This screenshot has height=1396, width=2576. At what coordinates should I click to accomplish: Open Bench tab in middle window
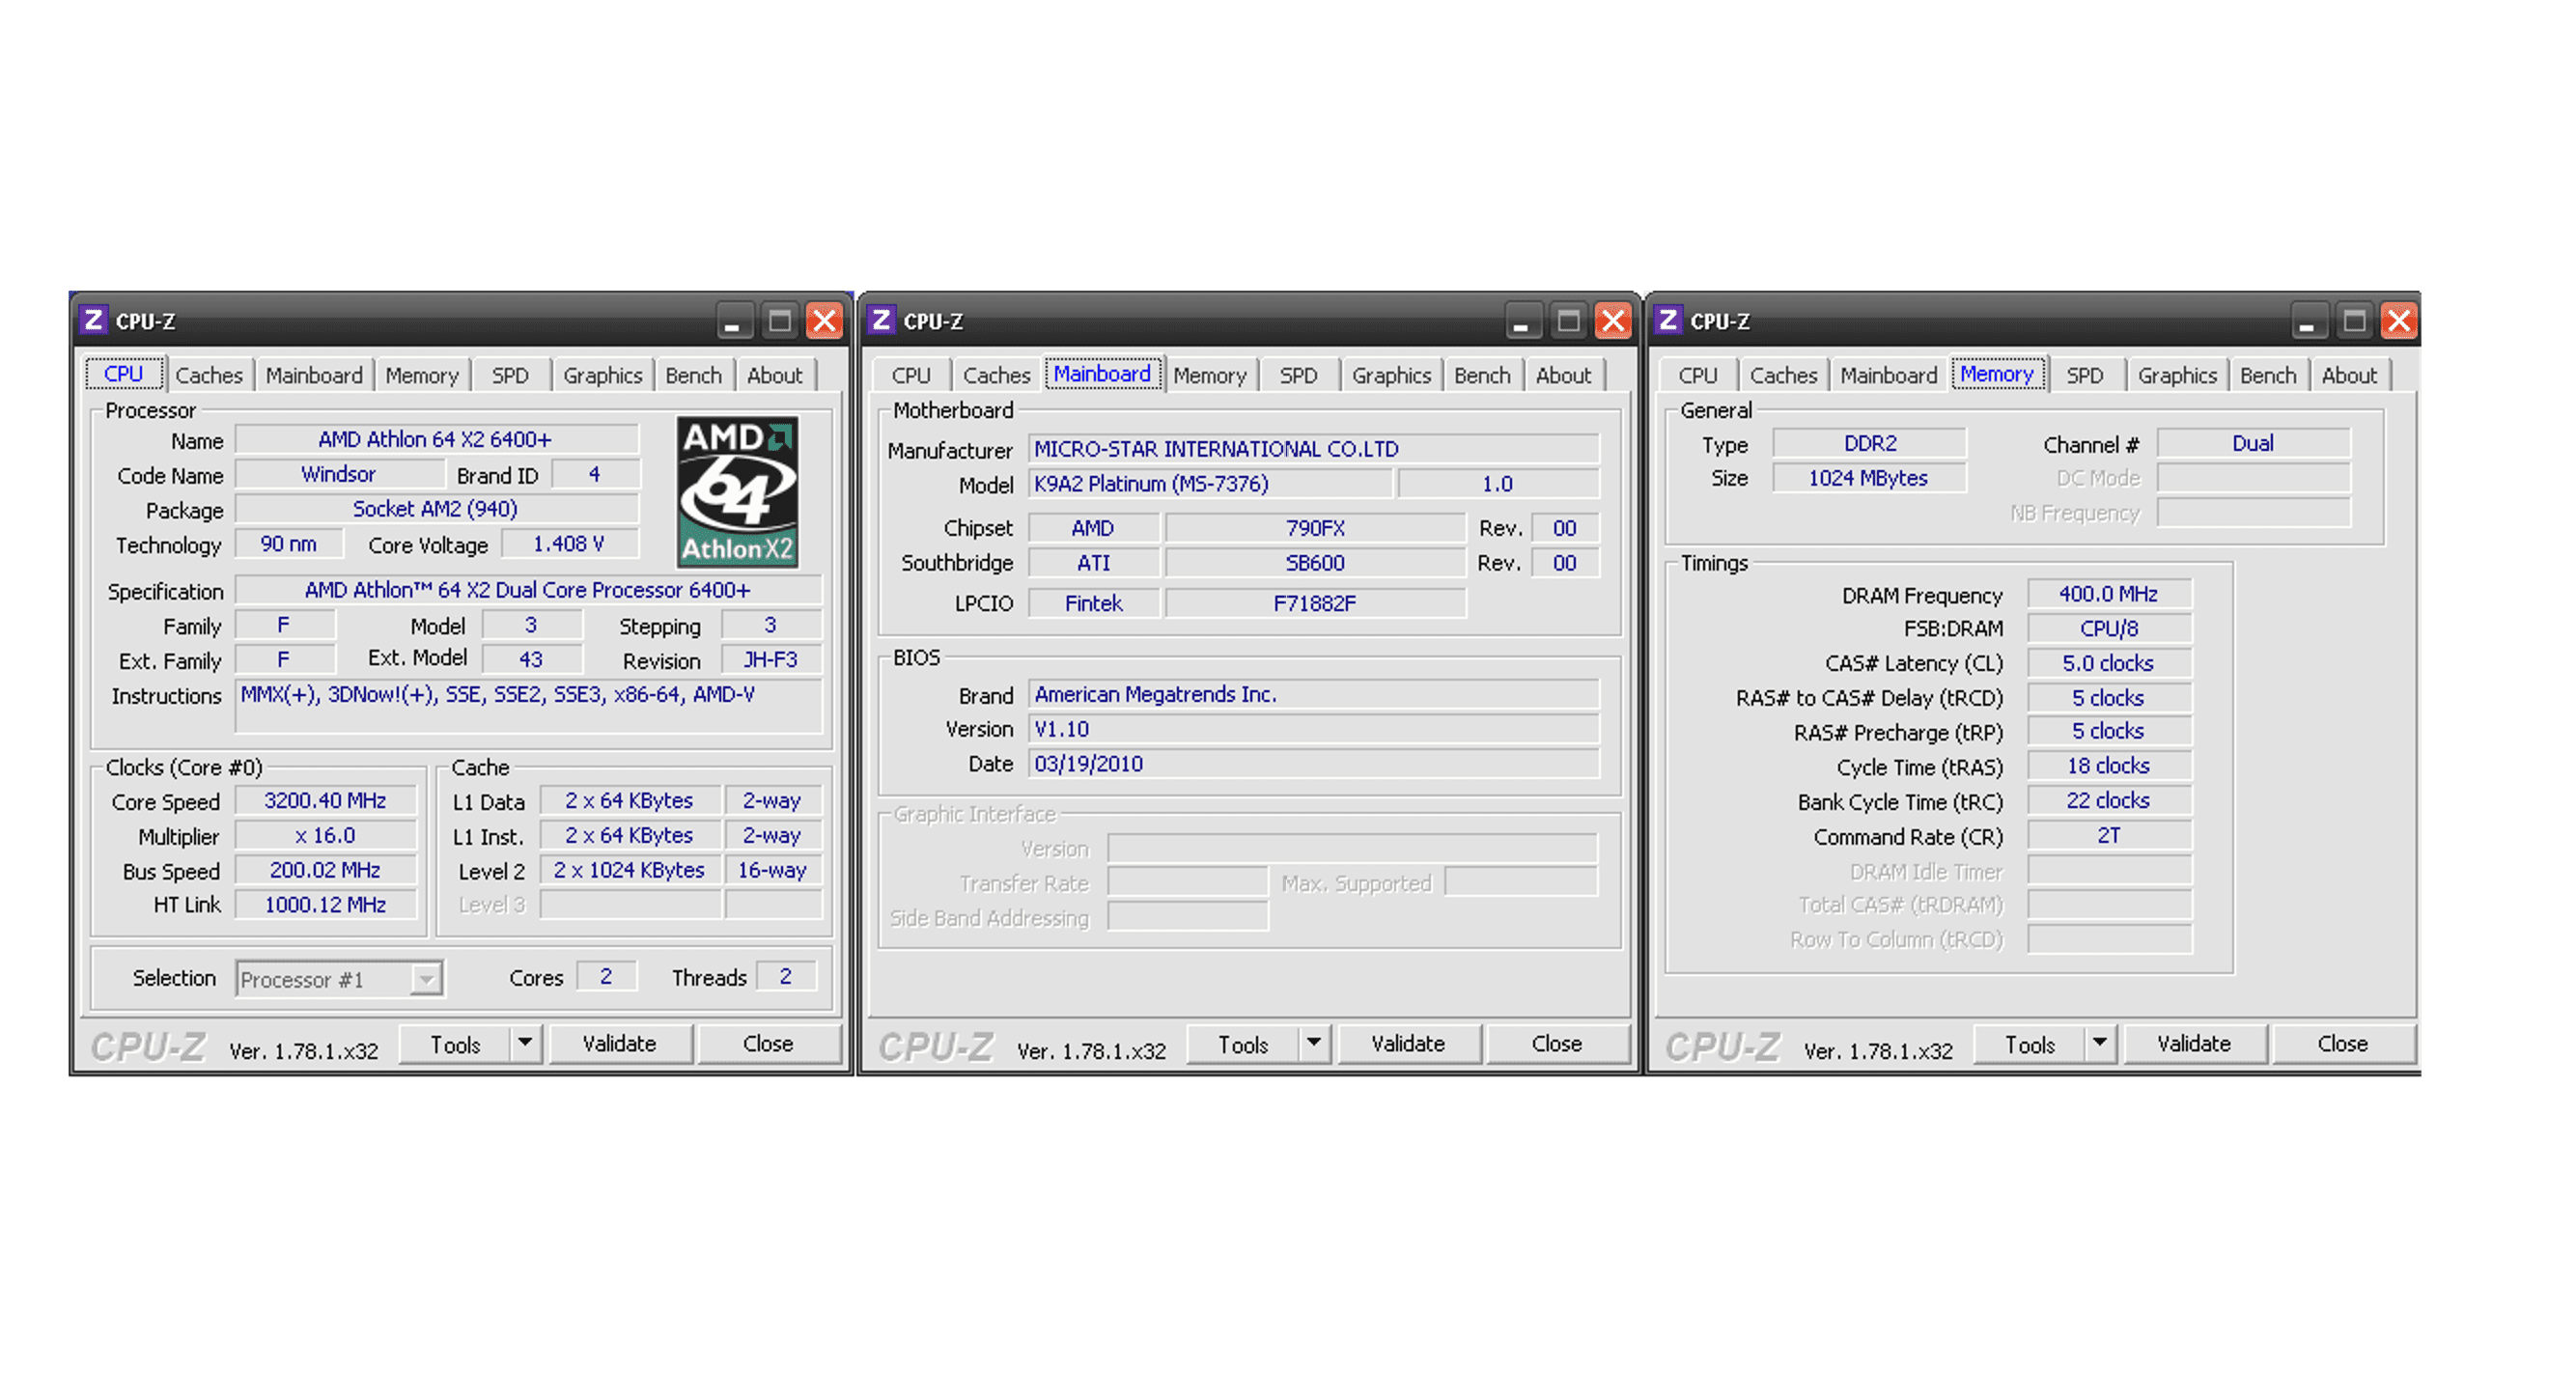[x=1482, y=375]
